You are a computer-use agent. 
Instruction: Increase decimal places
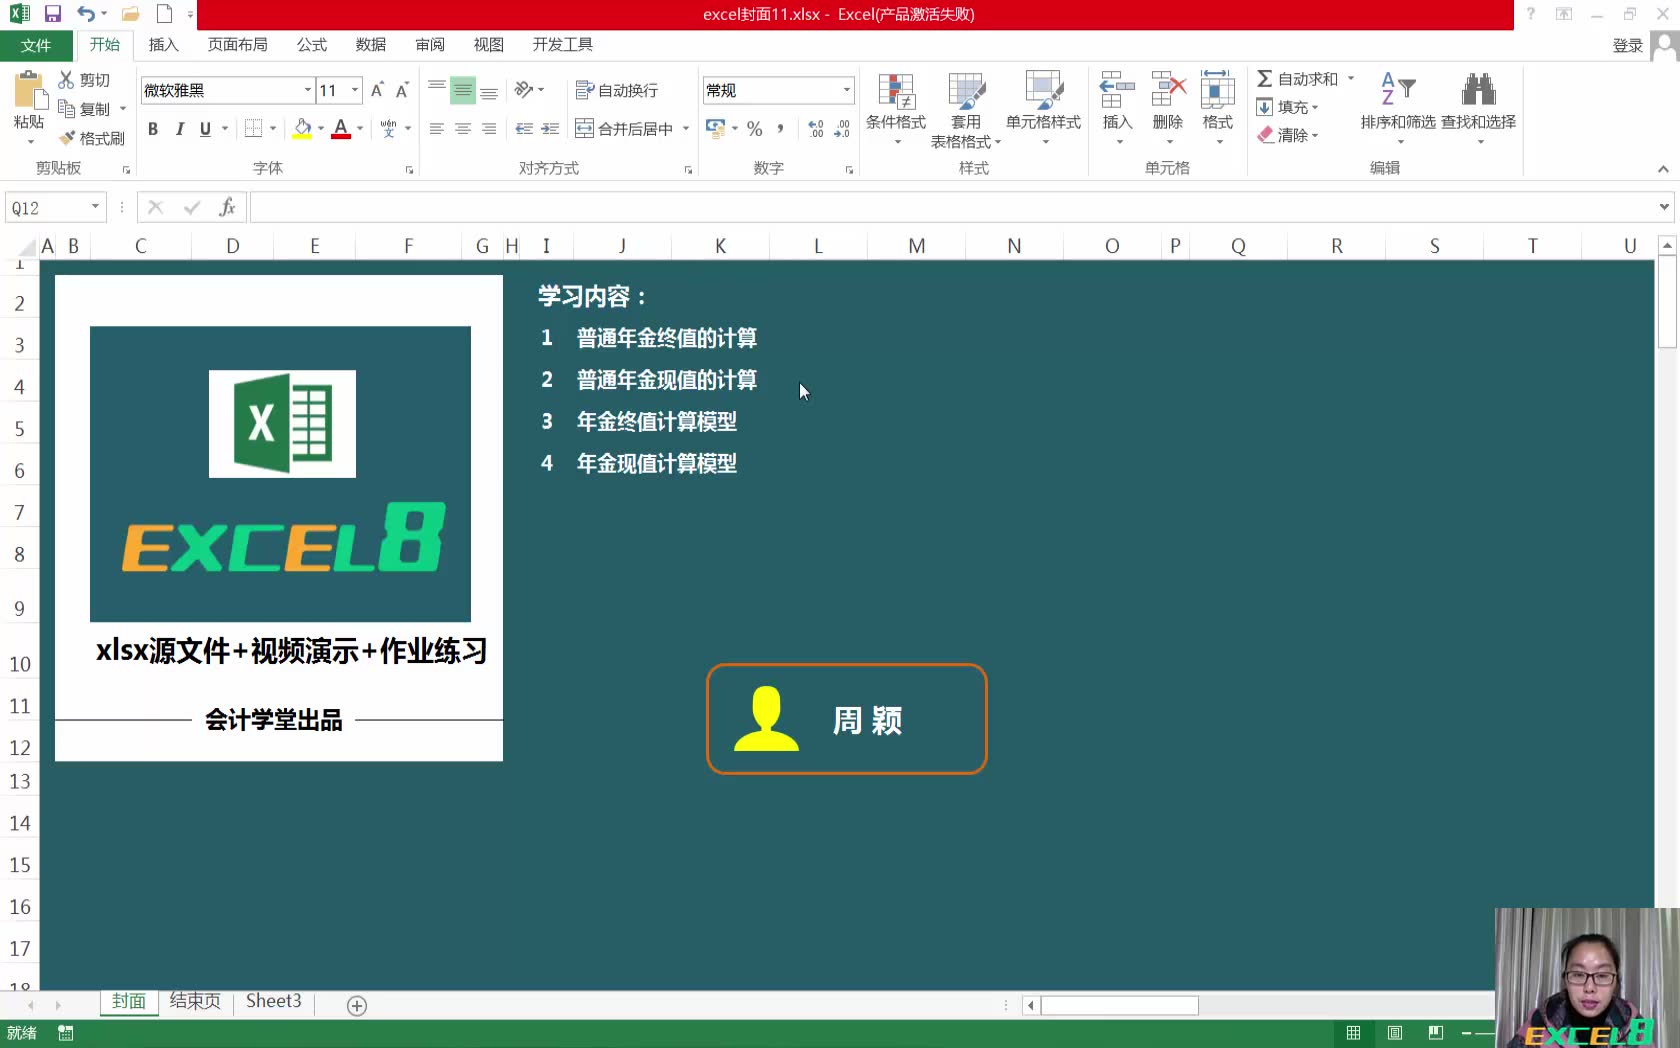pos(816,128)
